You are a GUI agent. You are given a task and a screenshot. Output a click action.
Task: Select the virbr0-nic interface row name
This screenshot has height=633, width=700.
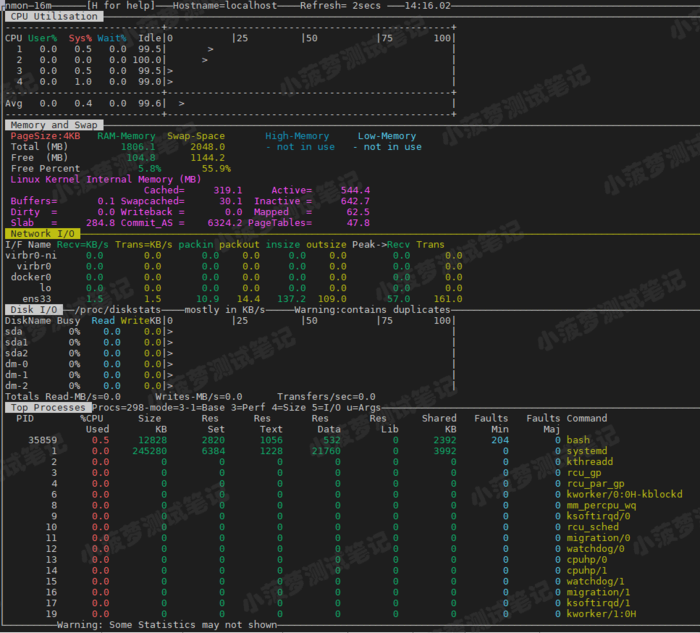(31, 255)
